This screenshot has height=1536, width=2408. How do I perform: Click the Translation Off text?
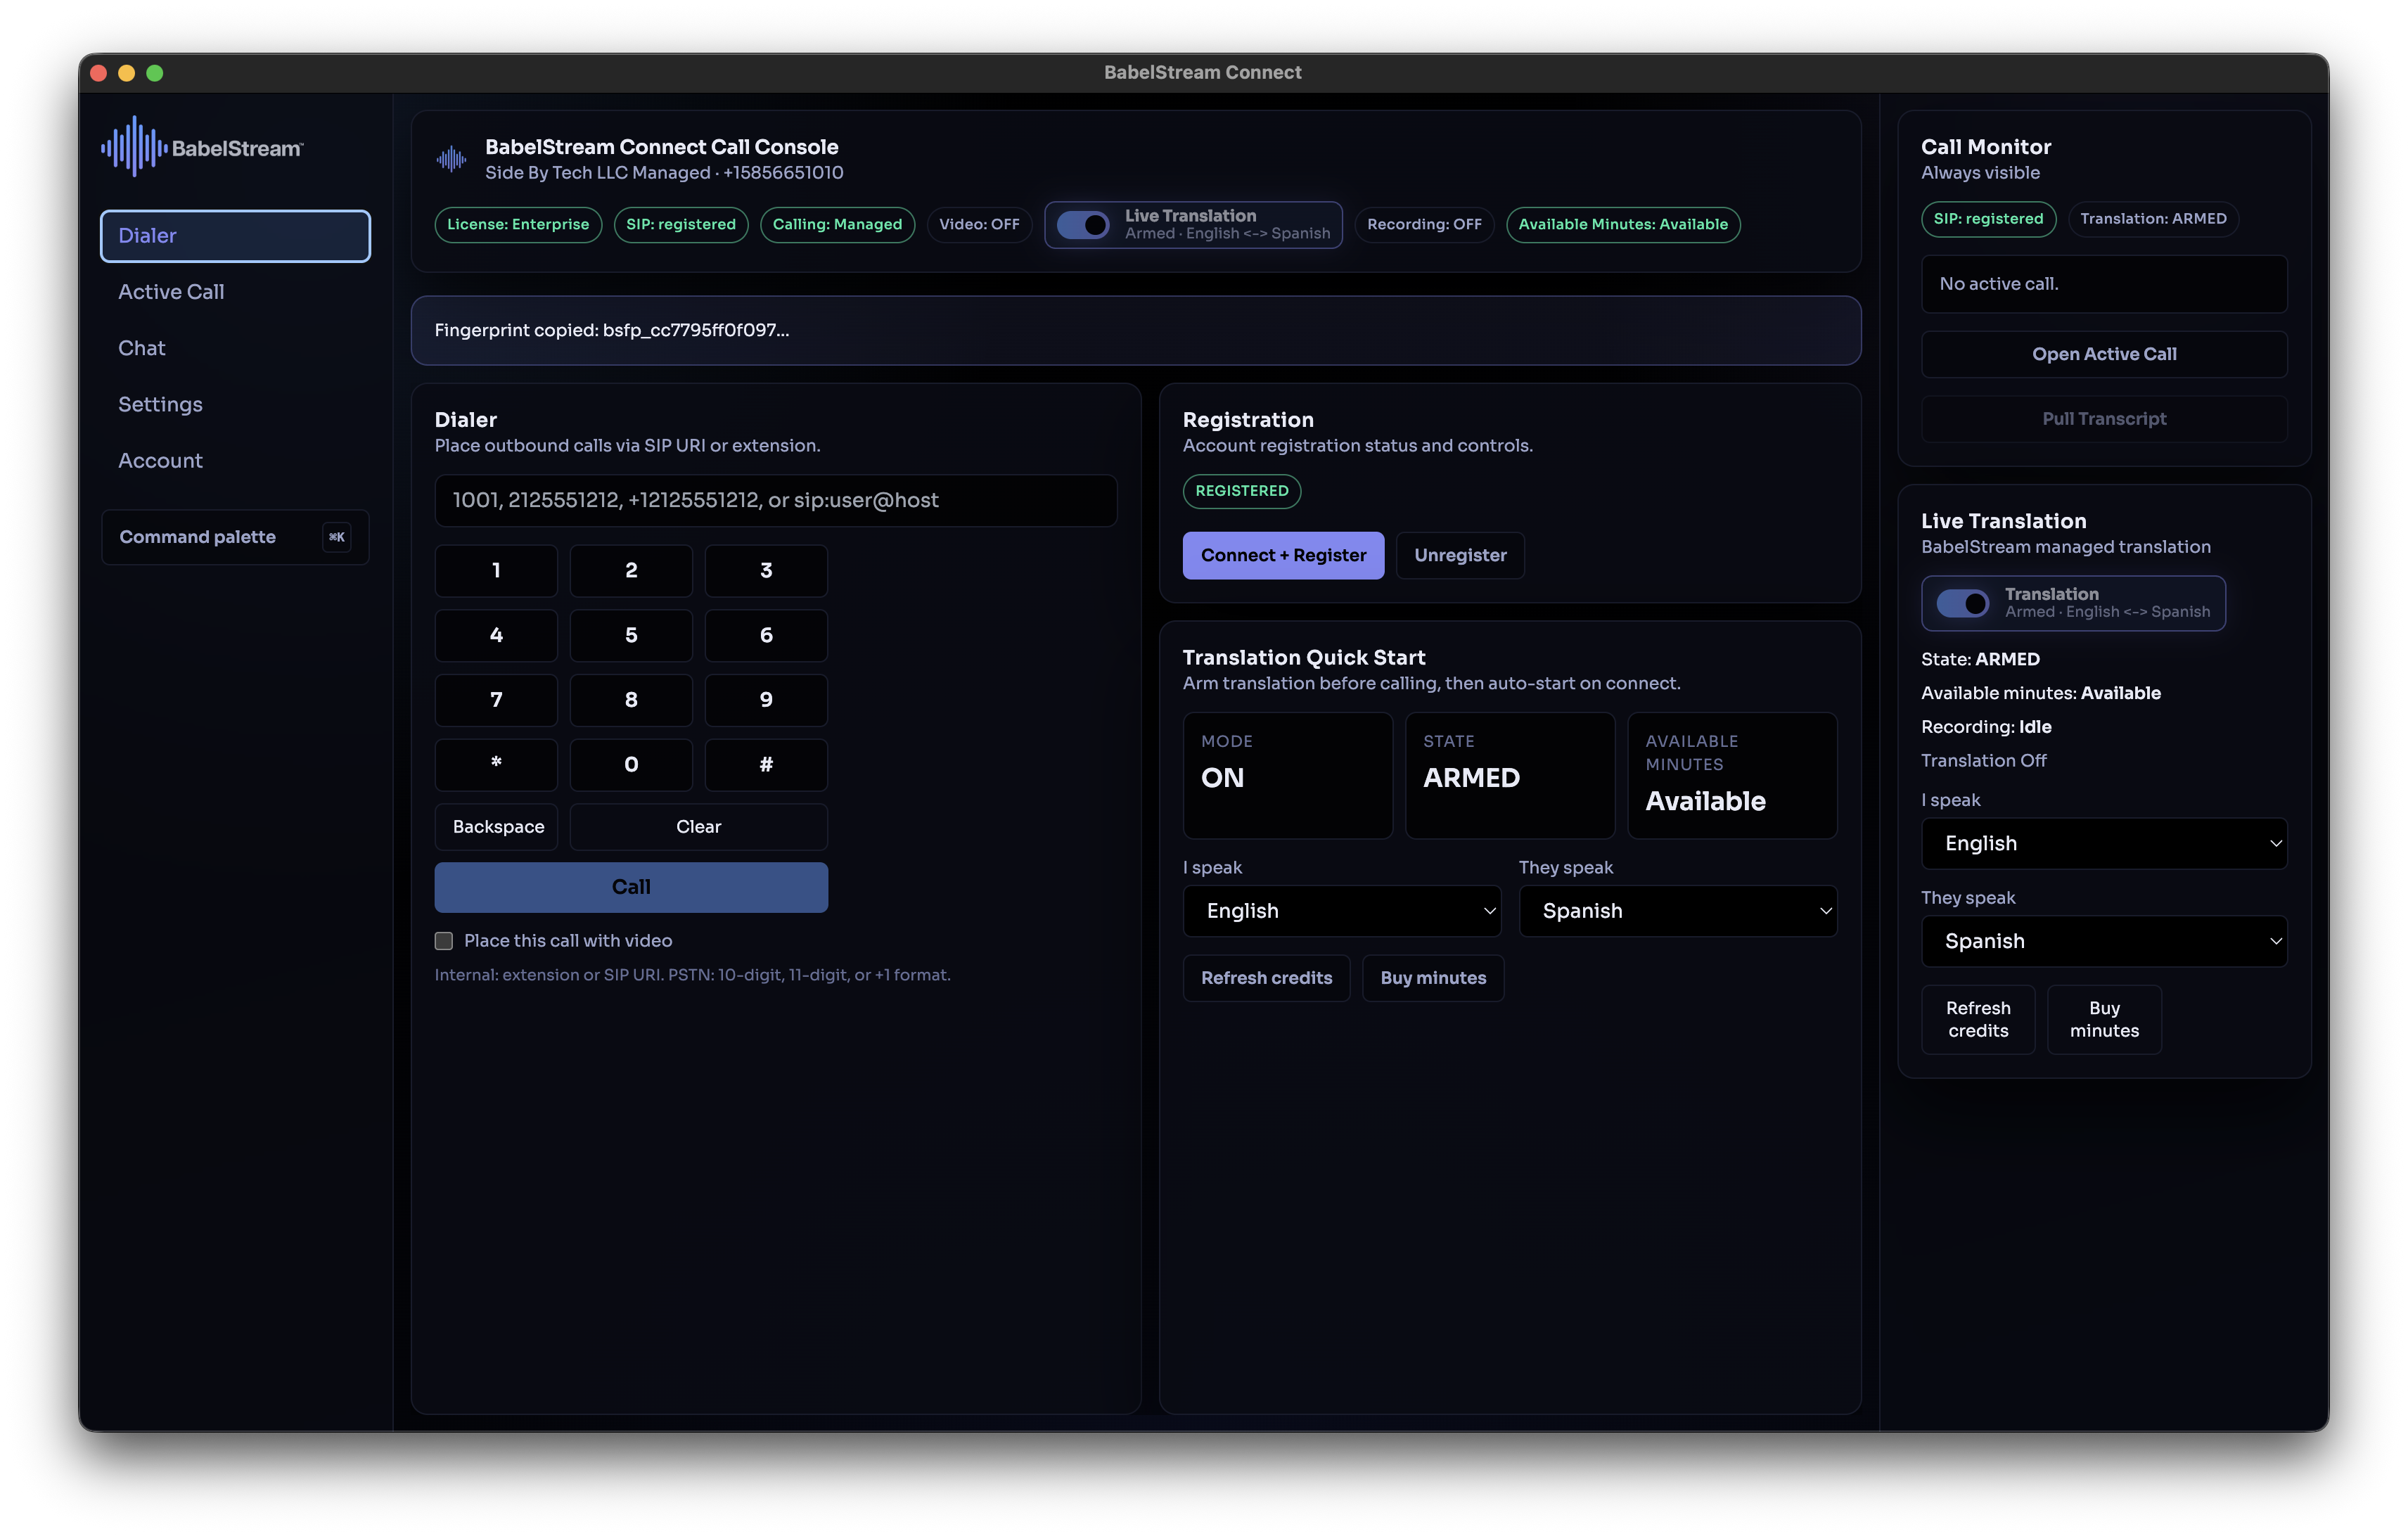coord(1983,761)
